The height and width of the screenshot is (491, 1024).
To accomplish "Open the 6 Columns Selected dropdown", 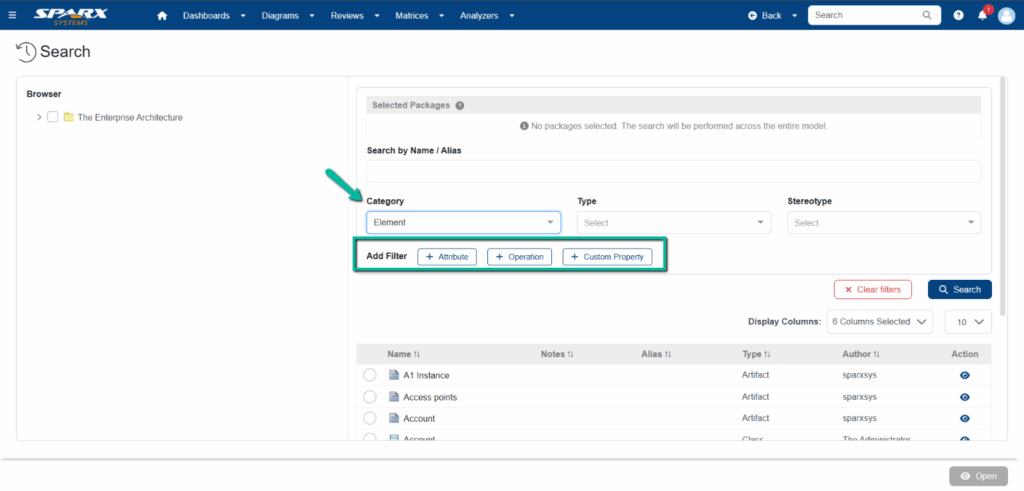I will tap(879, 322).
